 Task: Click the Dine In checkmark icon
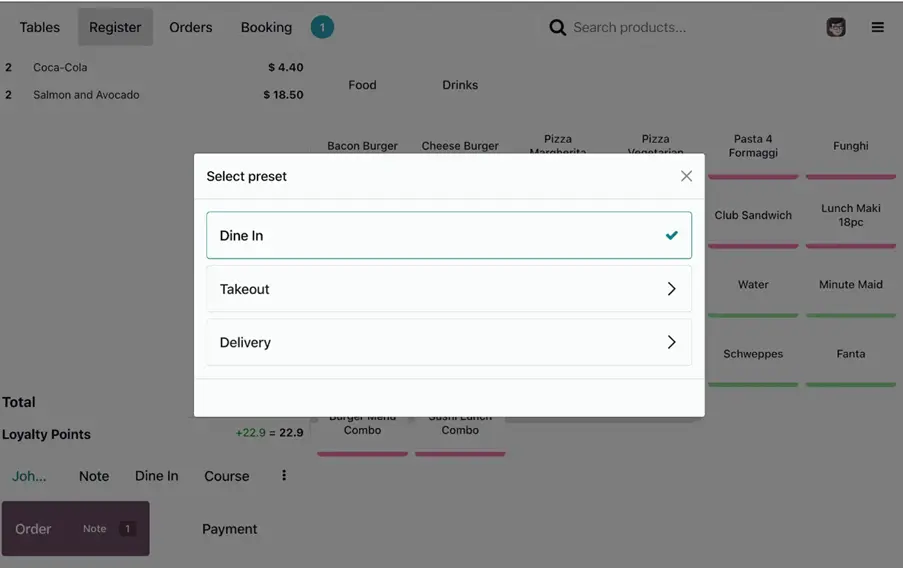pos(672,236)
